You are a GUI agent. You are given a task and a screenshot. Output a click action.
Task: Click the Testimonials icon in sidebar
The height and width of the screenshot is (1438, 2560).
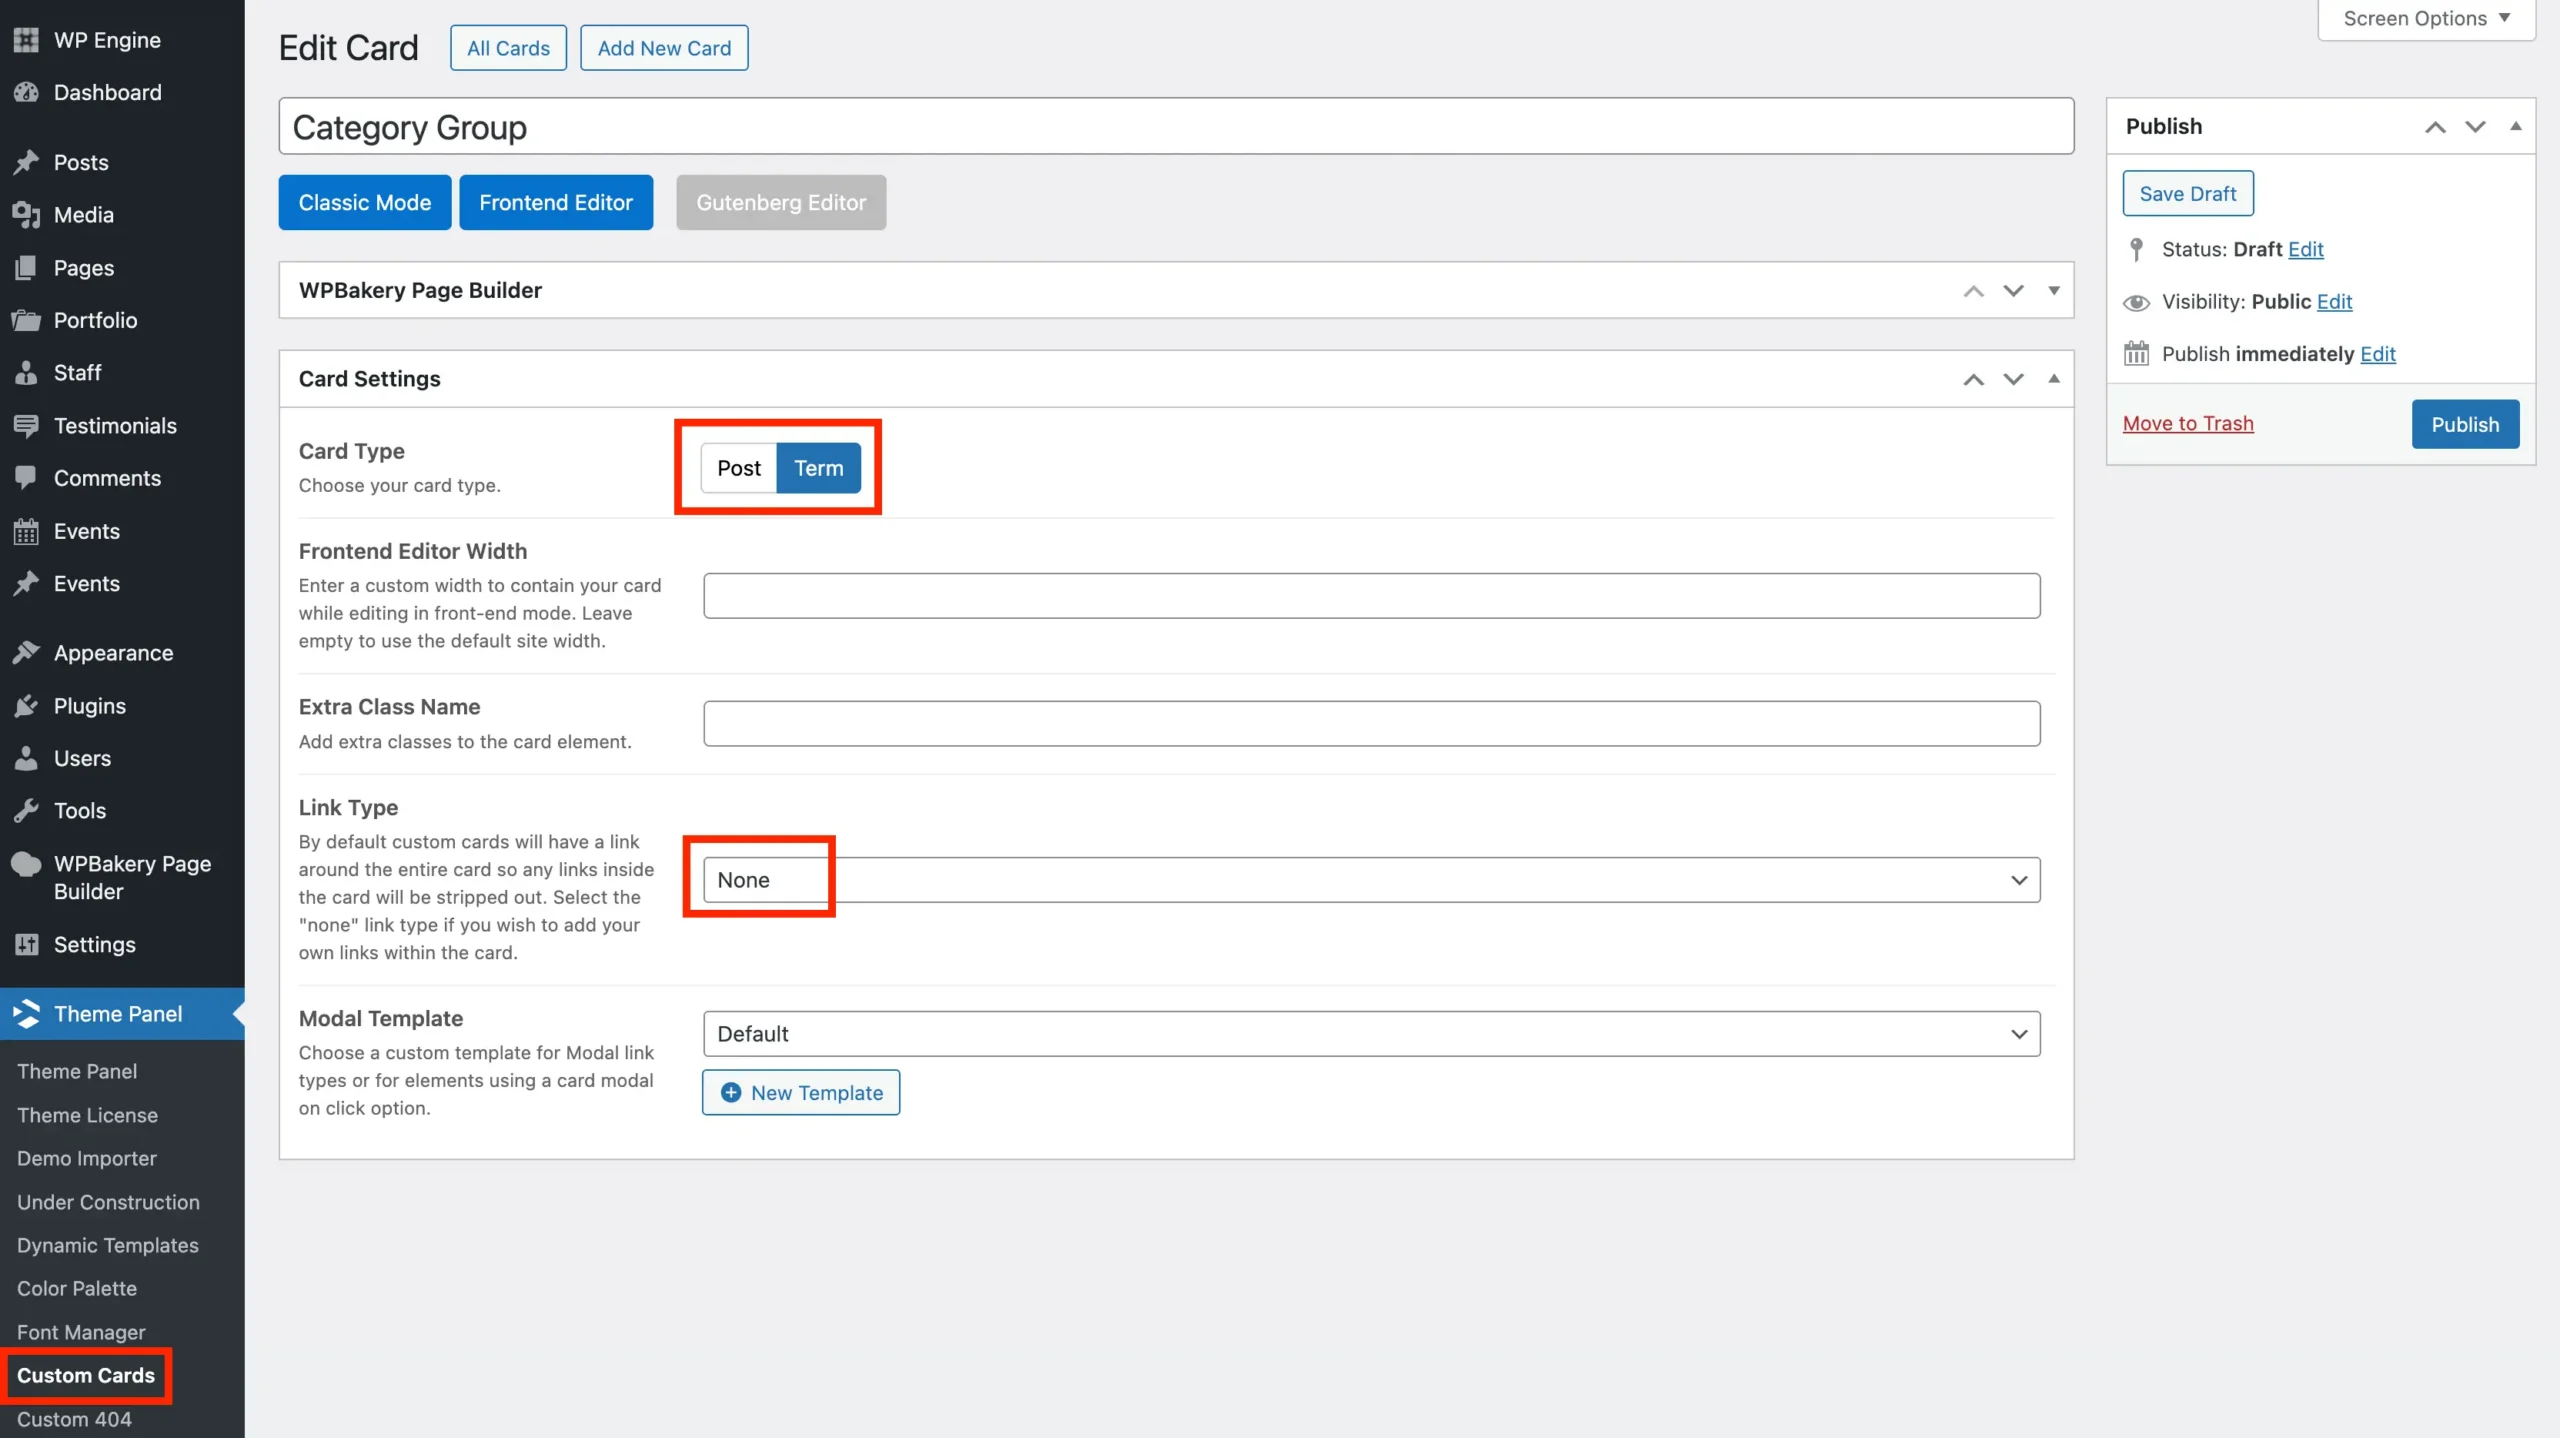point(26,426)
